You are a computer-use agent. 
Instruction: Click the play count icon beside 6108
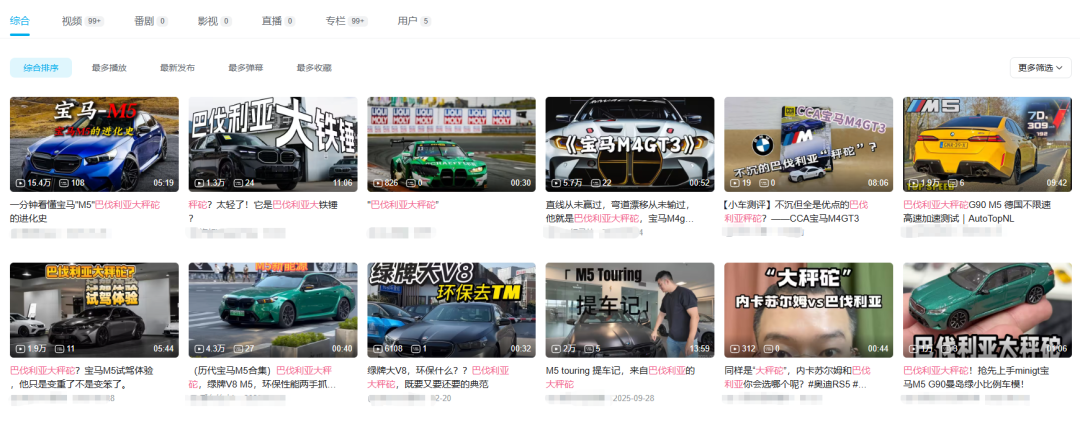(377, 349)
